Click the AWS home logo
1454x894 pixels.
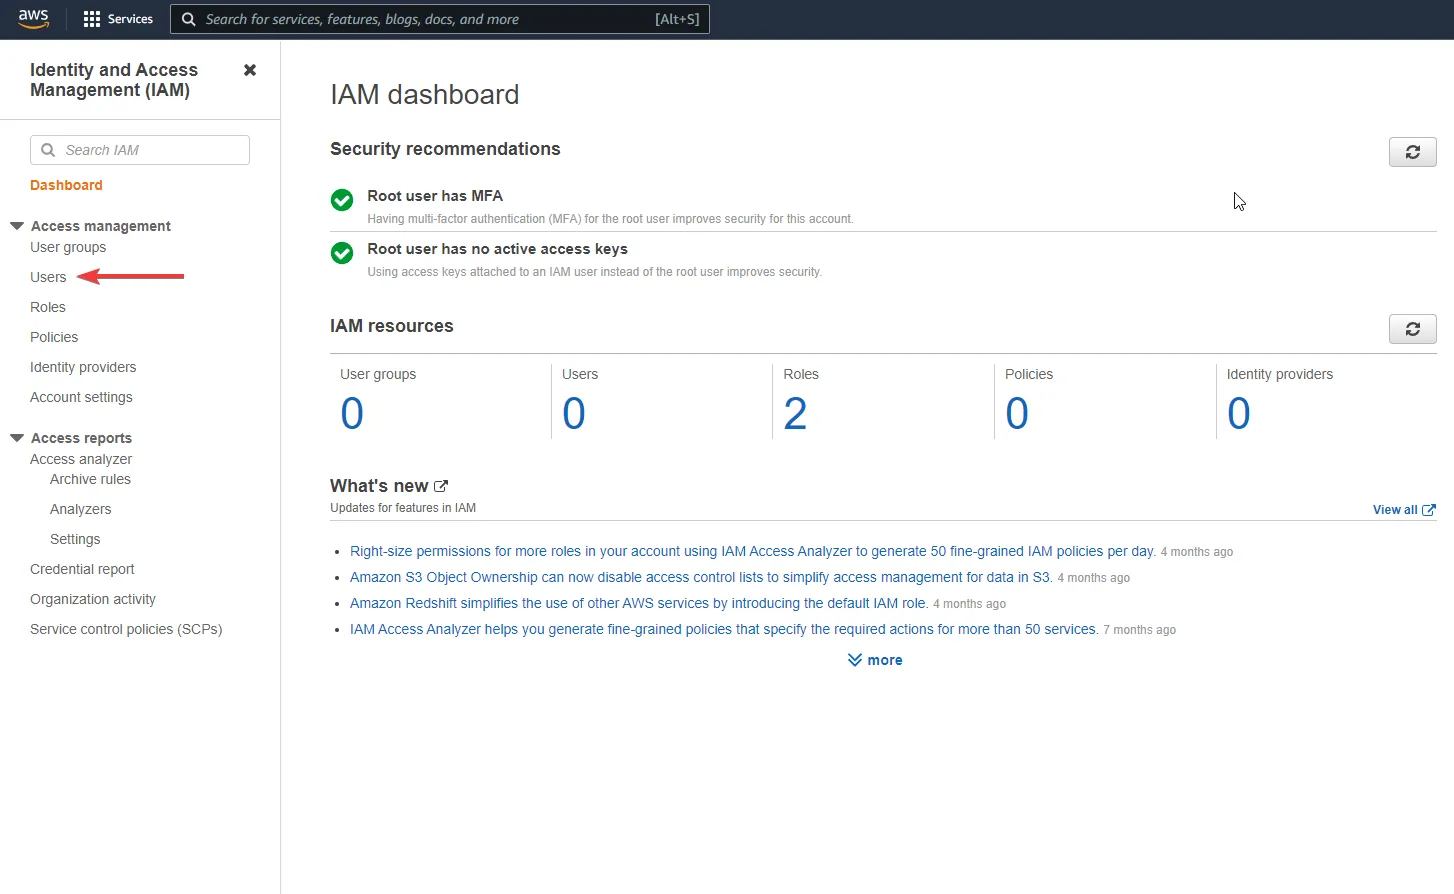[33, 18]
